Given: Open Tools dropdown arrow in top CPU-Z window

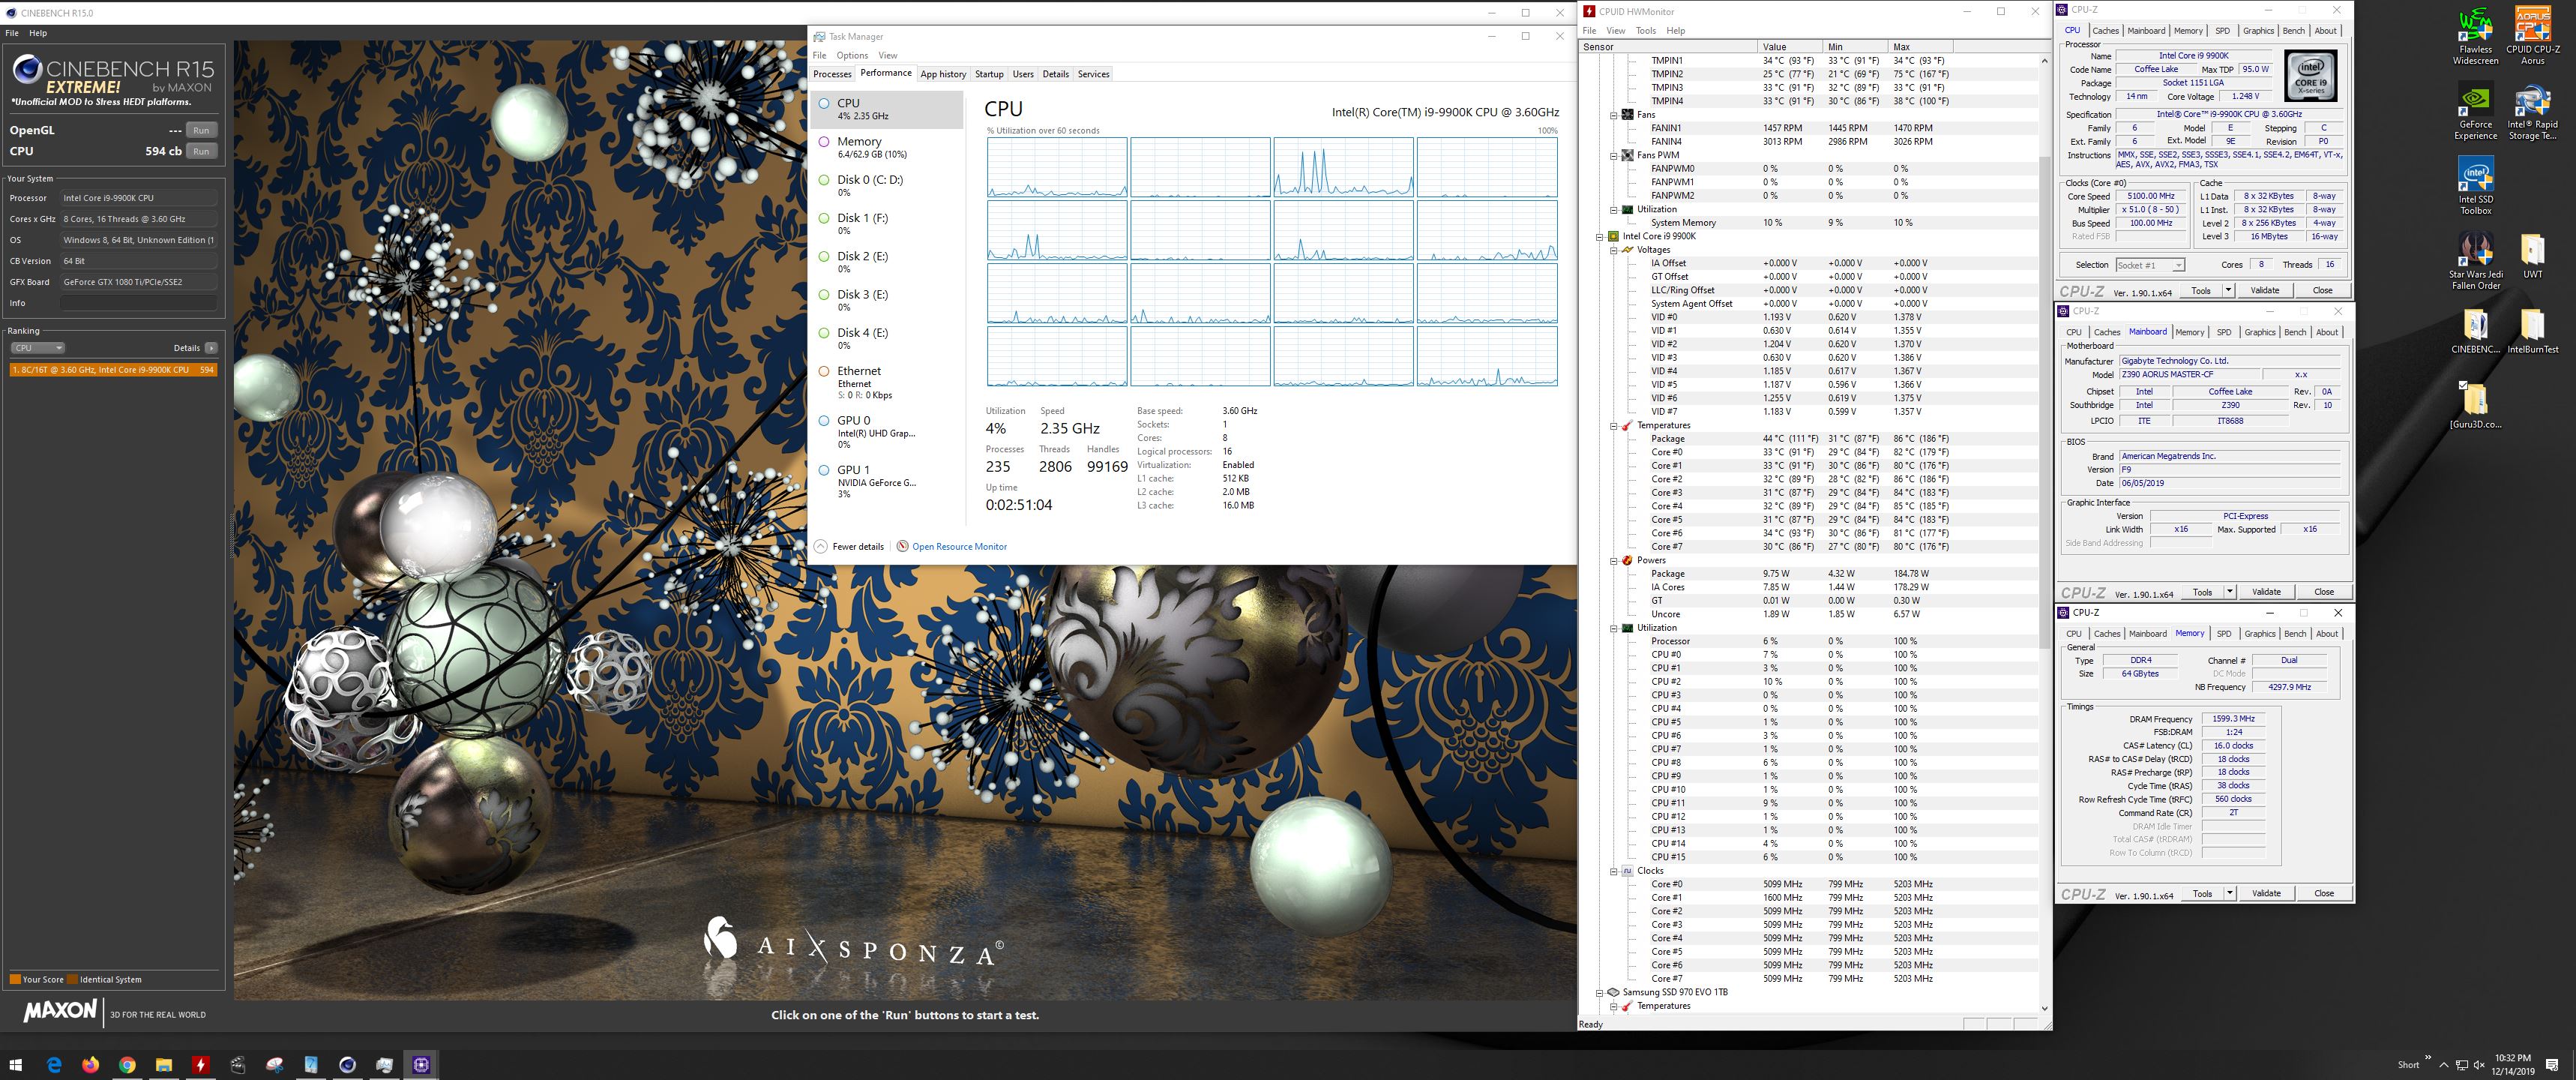Looking at the screenshot, I should [x=2228, y=290].
